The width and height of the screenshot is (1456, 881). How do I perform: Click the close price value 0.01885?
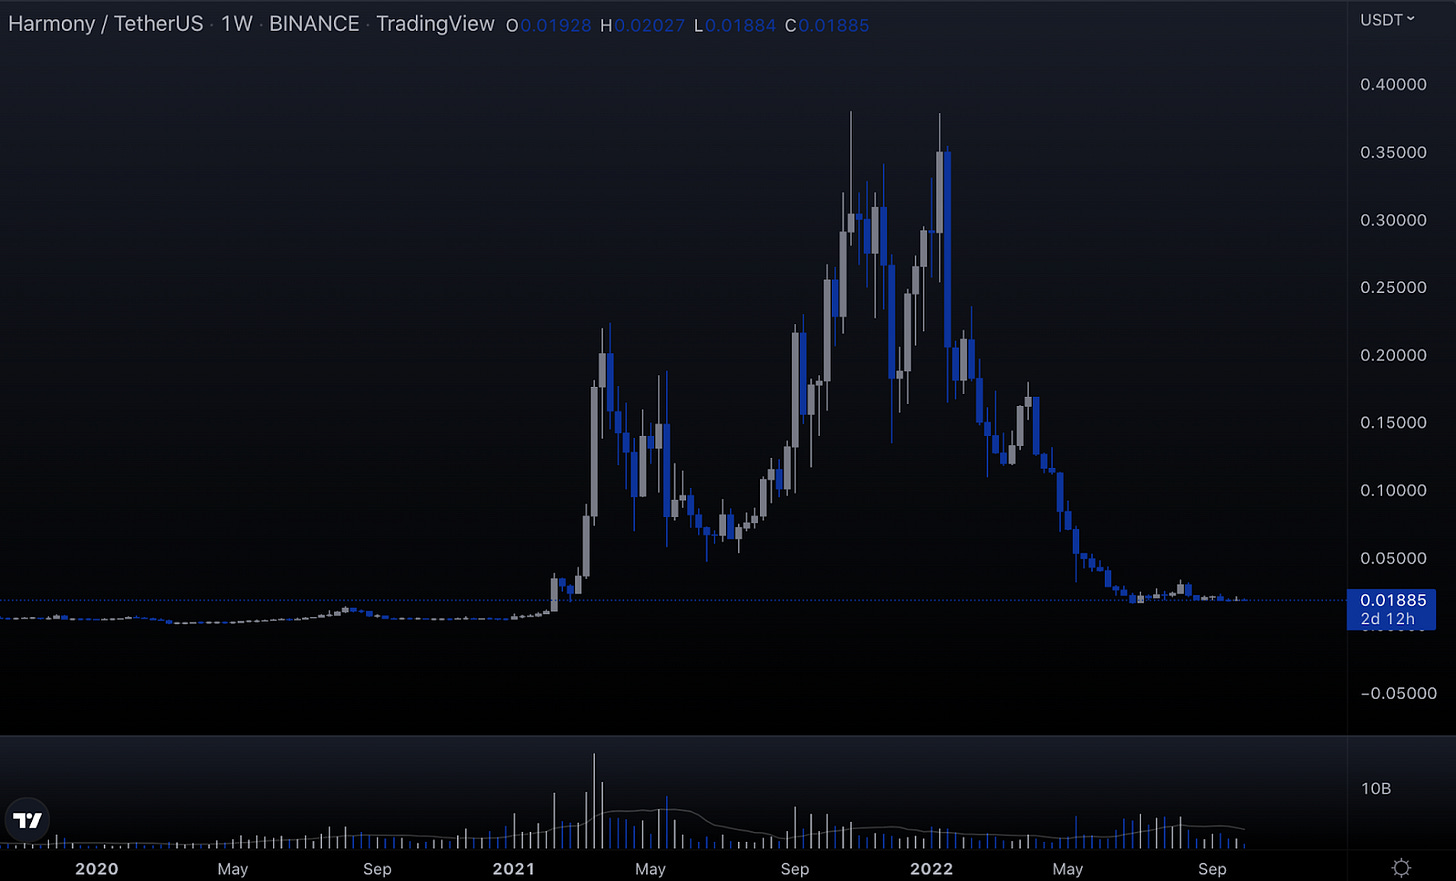[833, 26]
